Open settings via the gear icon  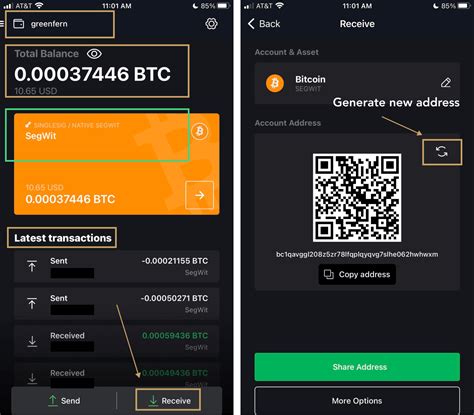point(211,24)
